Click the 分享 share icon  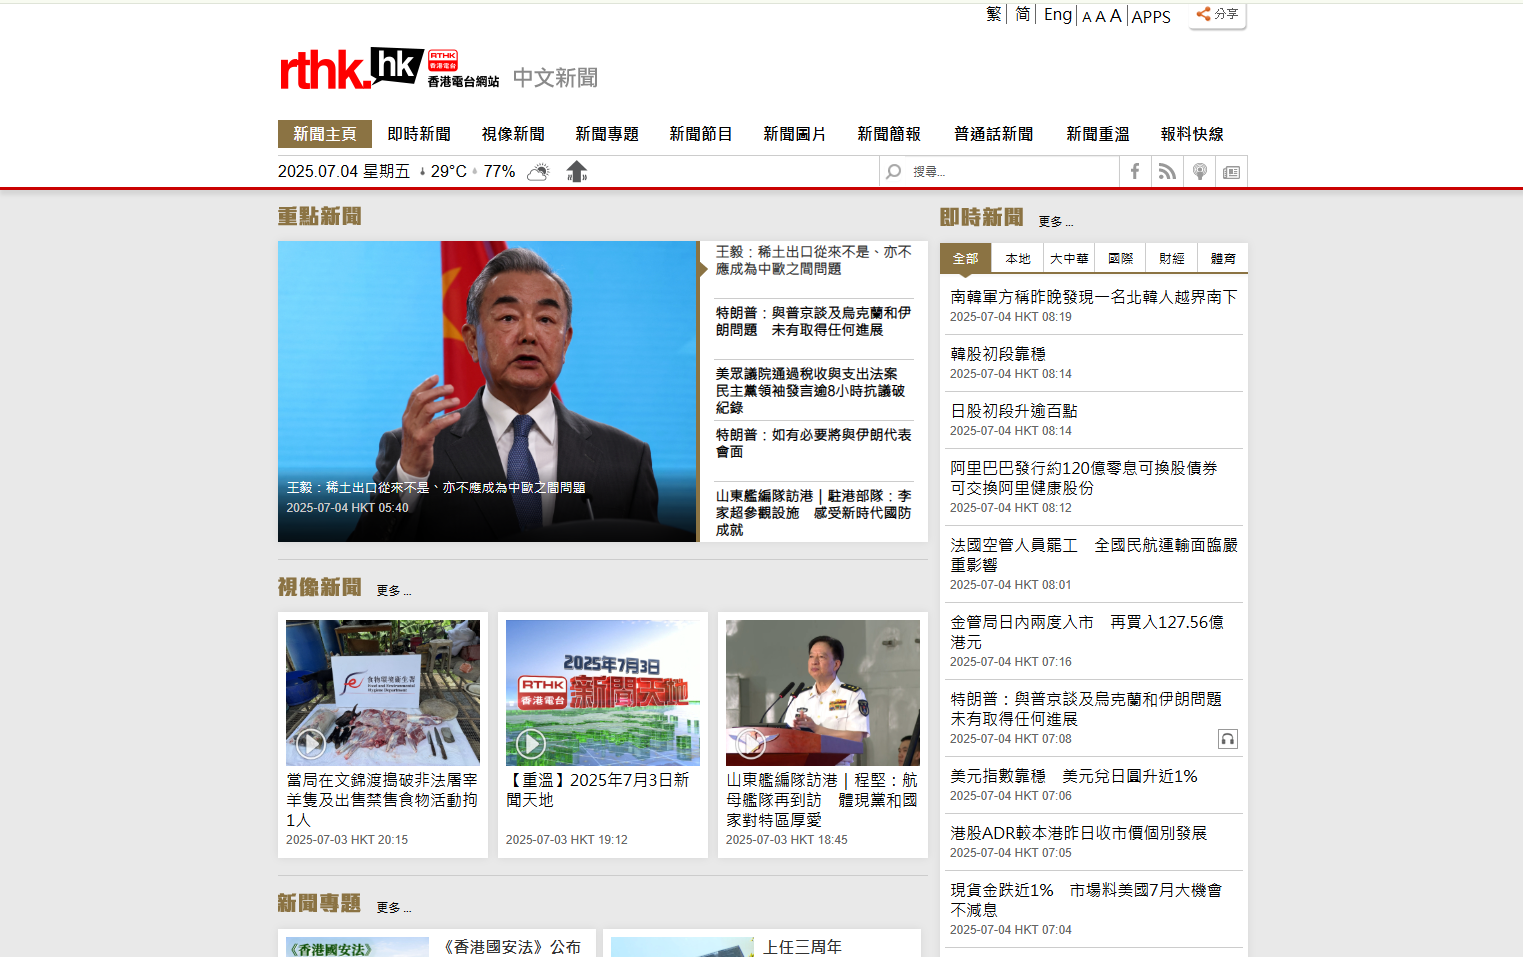(1216, 14)
